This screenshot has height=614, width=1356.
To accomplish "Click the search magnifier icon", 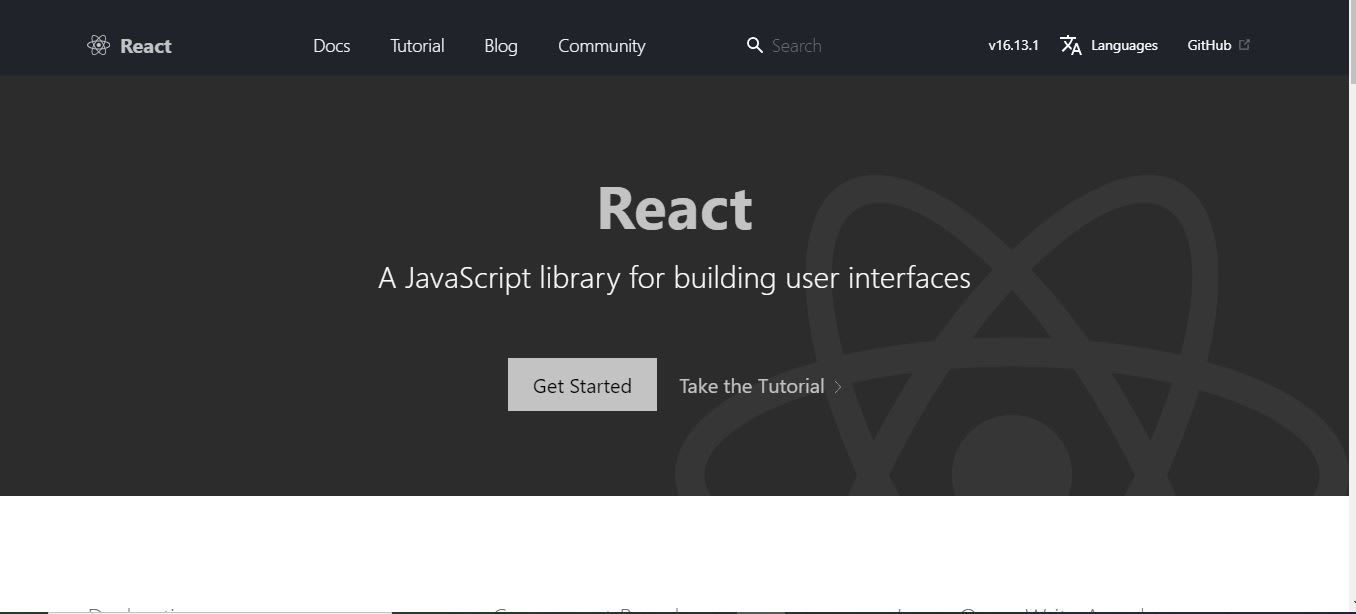I will [755, 45].
